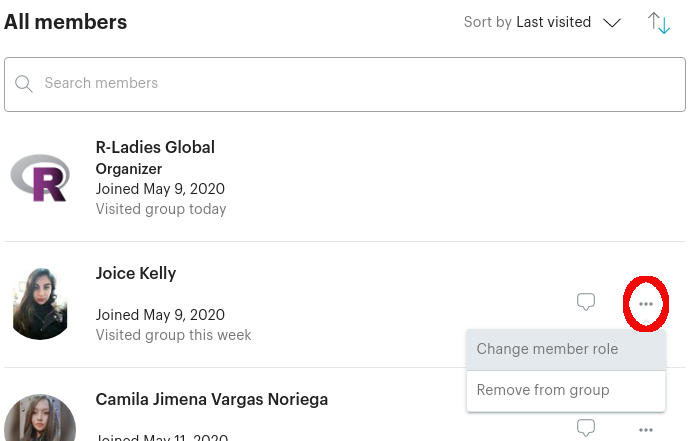Open the Joice Kelly member name link
The width and height of the screenshot is (693, 441).
136,273
